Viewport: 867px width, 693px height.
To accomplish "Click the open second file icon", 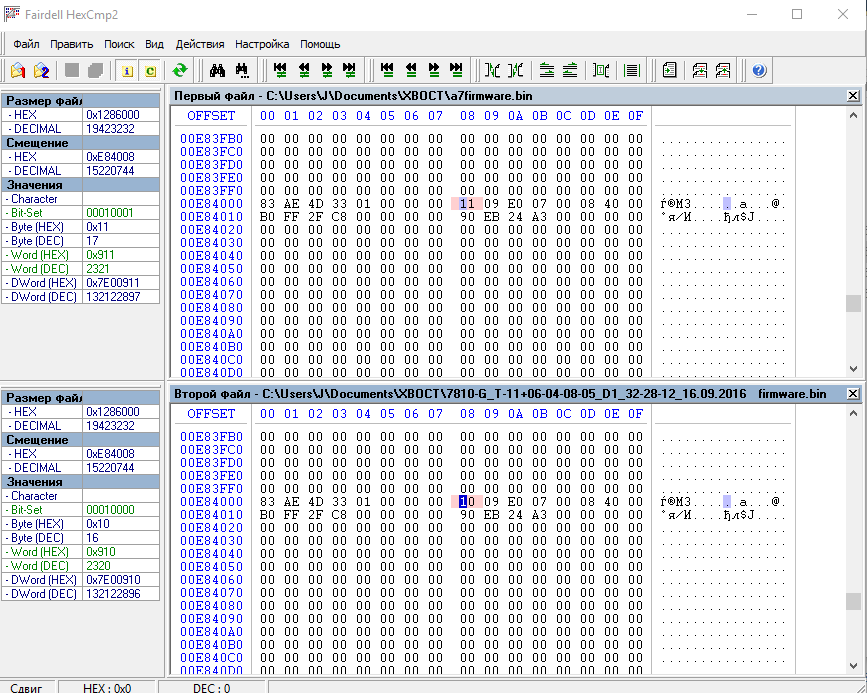I will [x=41, y=70].
